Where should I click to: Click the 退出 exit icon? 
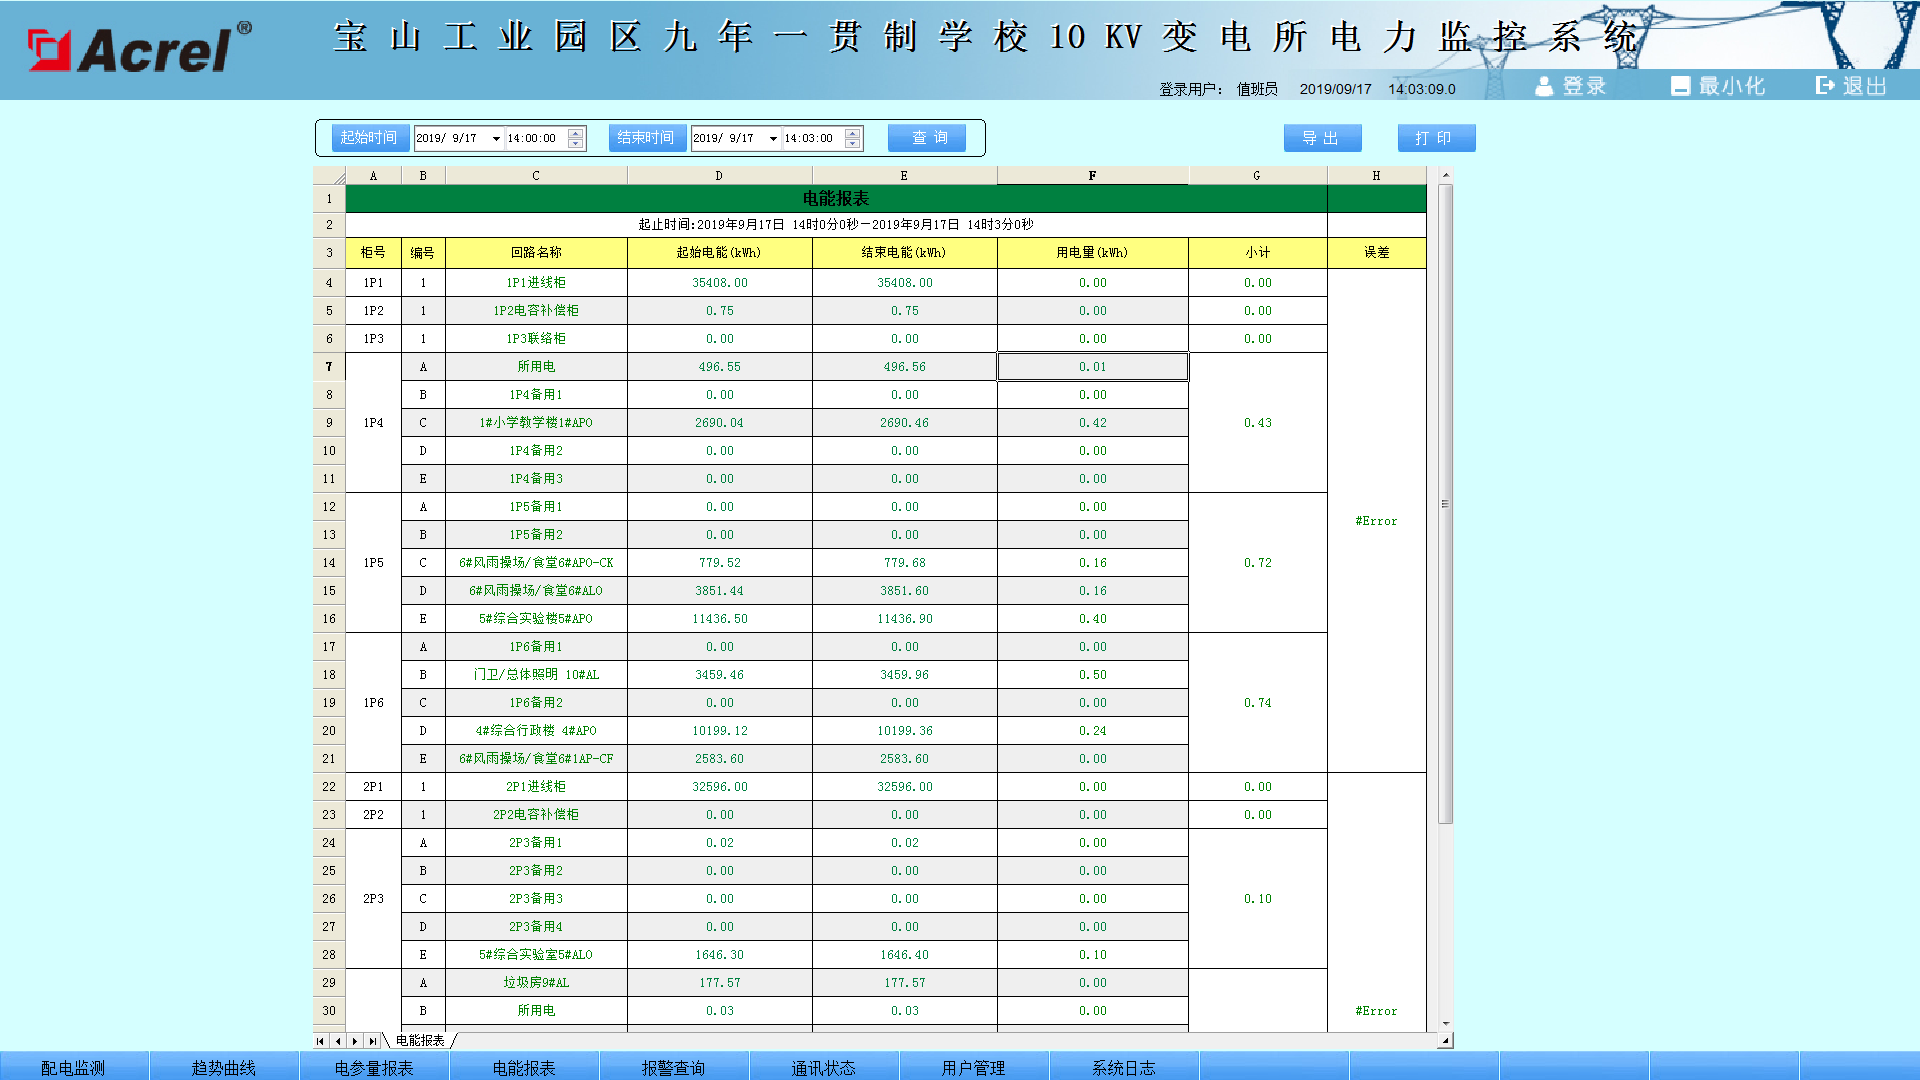tap(1826, 86)
